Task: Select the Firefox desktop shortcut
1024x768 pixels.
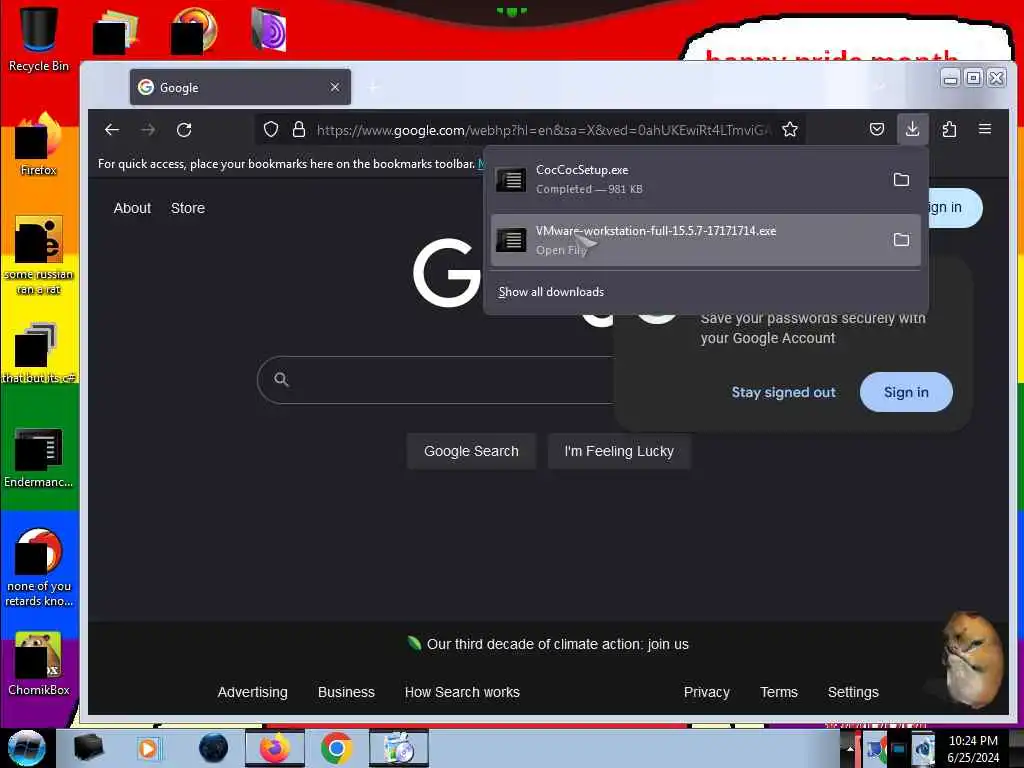Action: pos(39,144)
